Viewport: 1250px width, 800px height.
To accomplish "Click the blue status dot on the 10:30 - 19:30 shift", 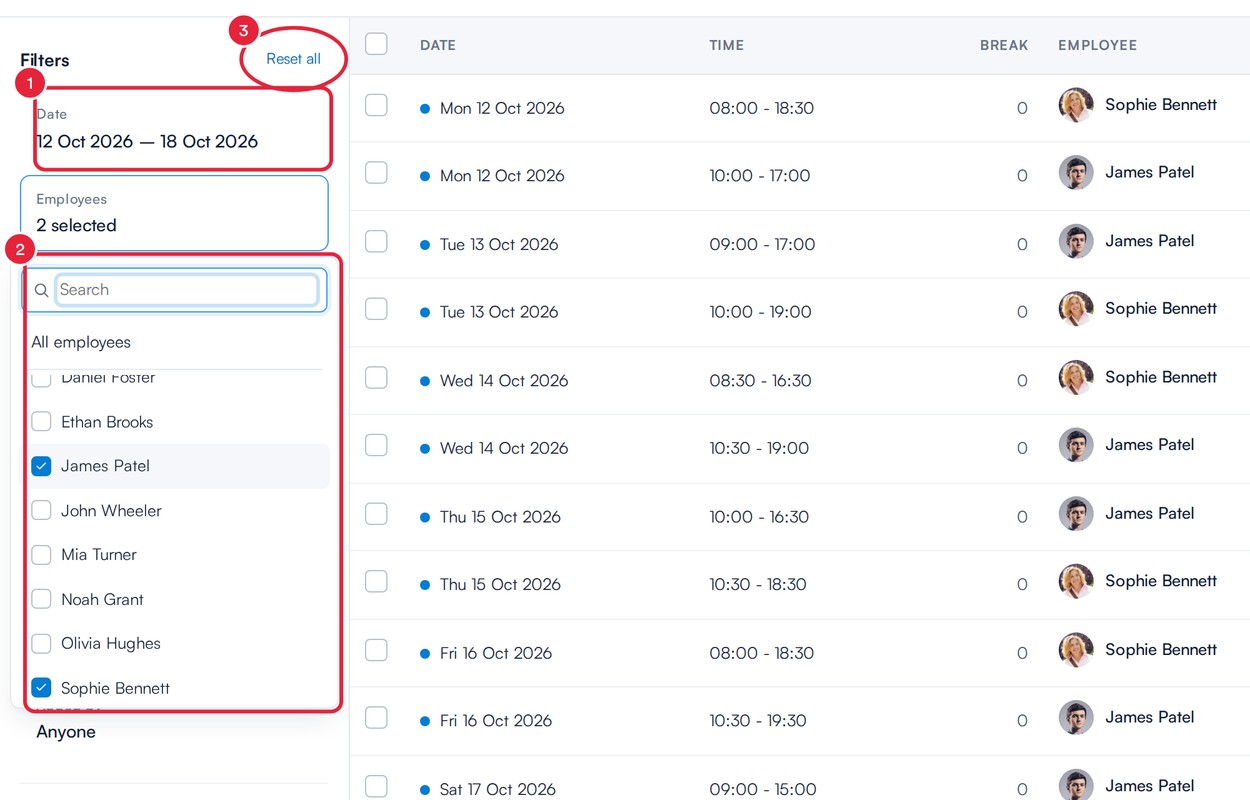I will coord(425,721).
